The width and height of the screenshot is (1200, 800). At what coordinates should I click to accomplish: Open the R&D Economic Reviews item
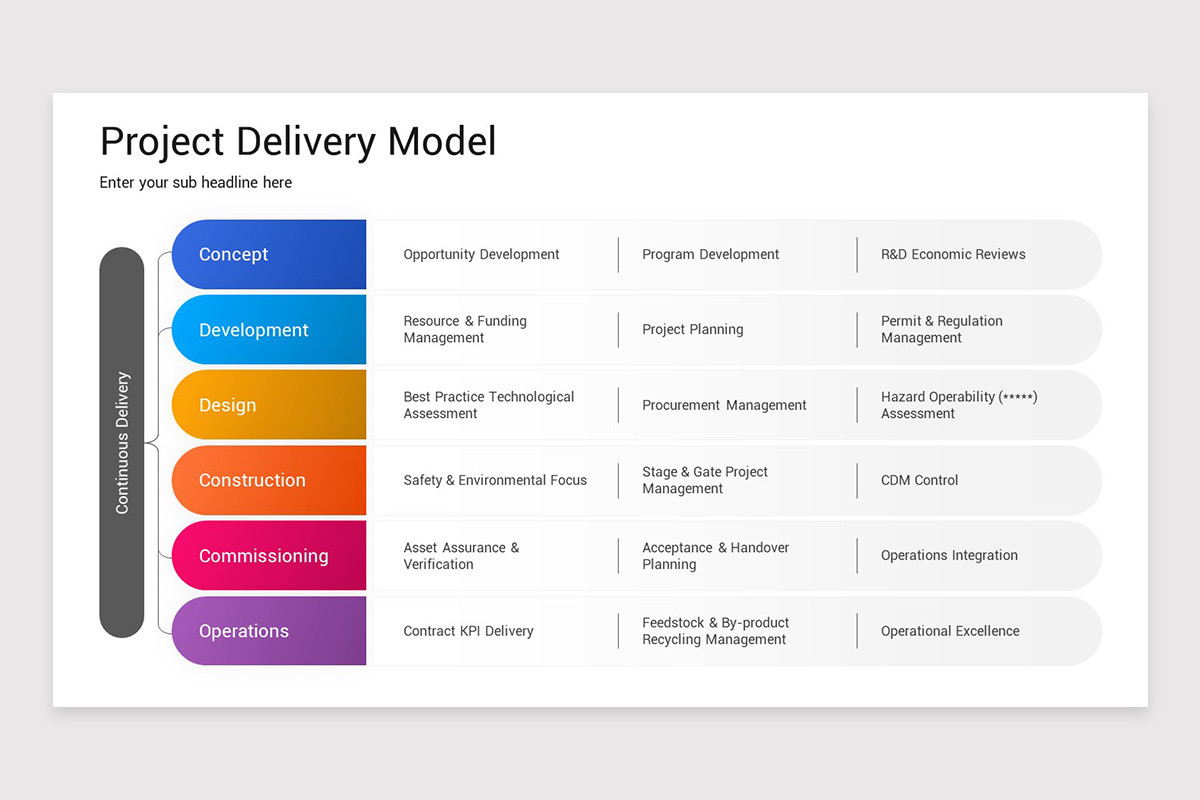953,254
